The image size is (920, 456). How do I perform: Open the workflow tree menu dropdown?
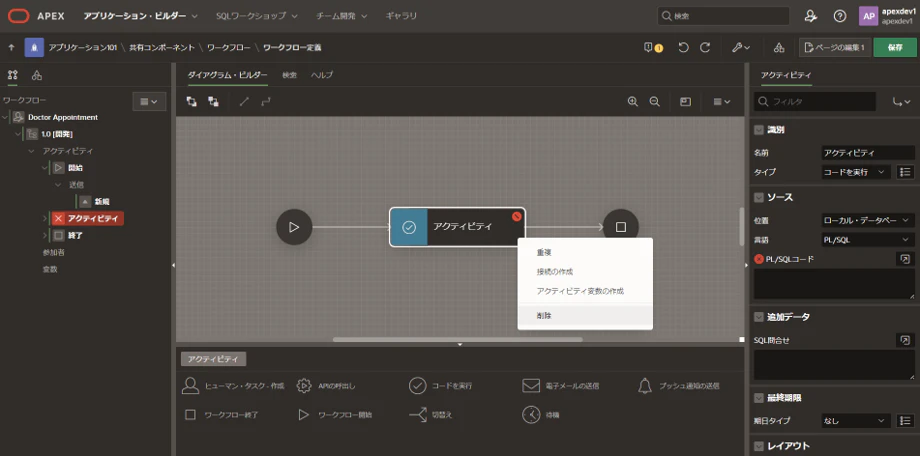149,102
